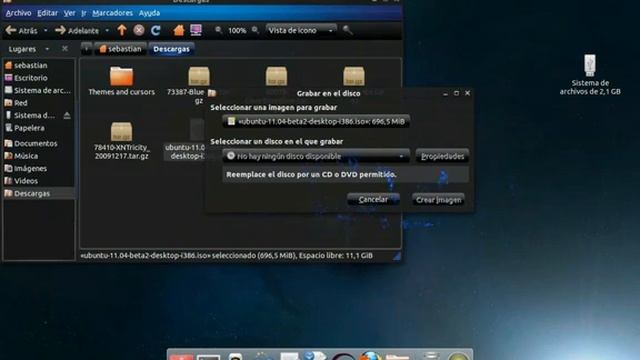
Task: Click the file manager resize grip corner
Action: click(396, 256)
